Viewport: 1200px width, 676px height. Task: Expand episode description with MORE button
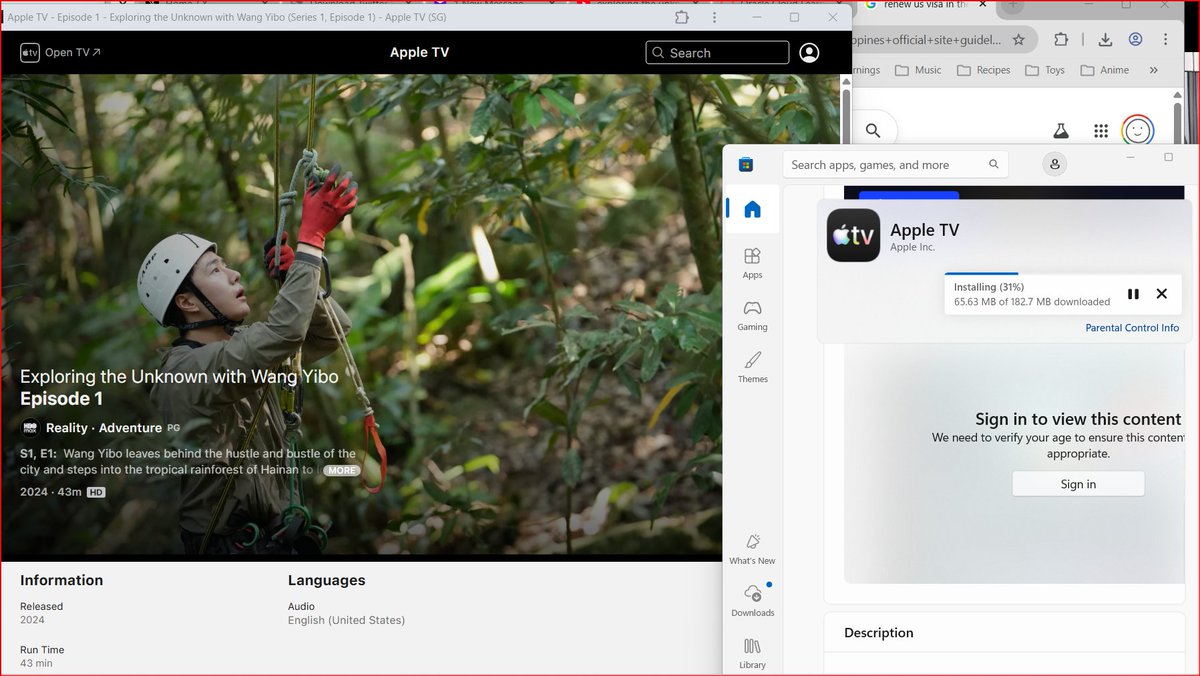[342, 470]
